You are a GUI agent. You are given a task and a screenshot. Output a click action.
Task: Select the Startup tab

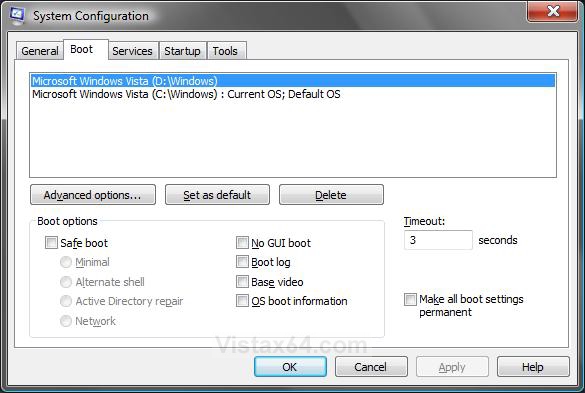coord(182,51)
